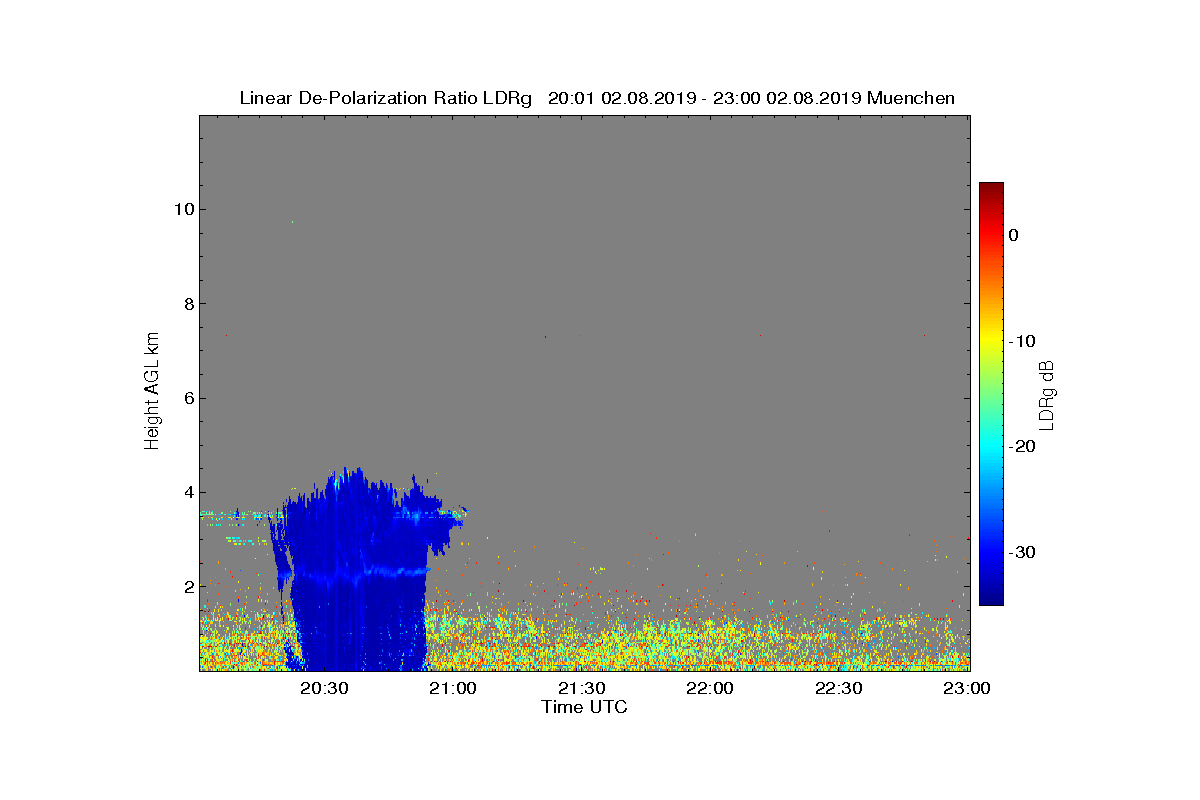
Task: Click the height tick label 8
Action: pos(187,304)
